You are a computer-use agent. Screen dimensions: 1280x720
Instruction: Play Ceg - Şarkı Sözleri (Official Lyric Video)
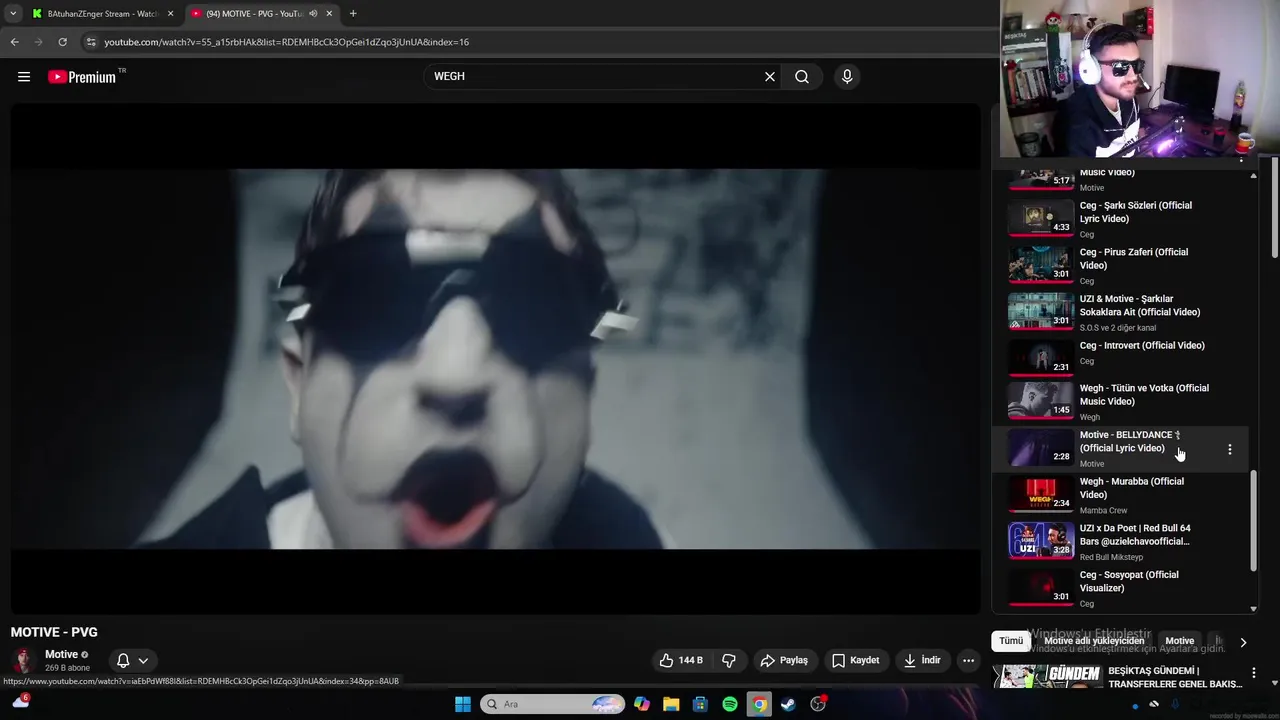tap(1135, 212)
